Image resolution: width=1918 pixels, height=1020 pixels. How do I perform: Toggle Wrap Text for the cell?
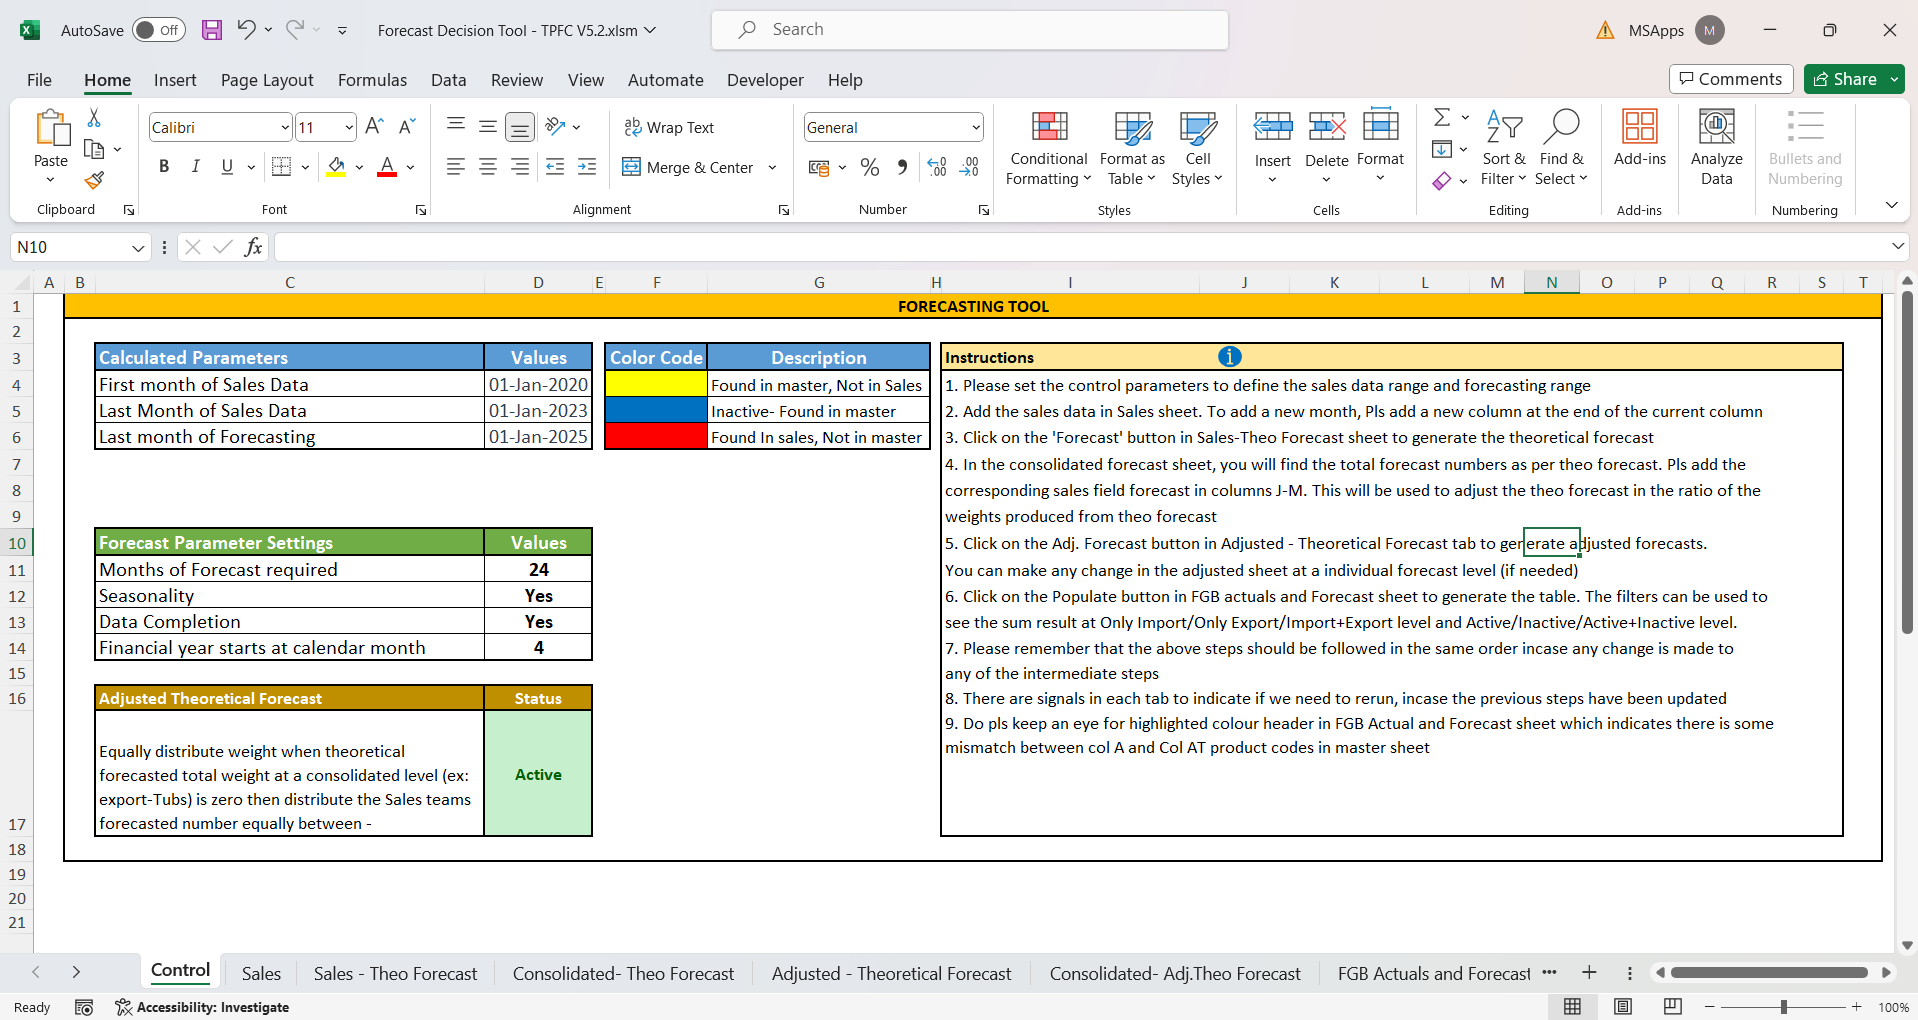[669, 127]
